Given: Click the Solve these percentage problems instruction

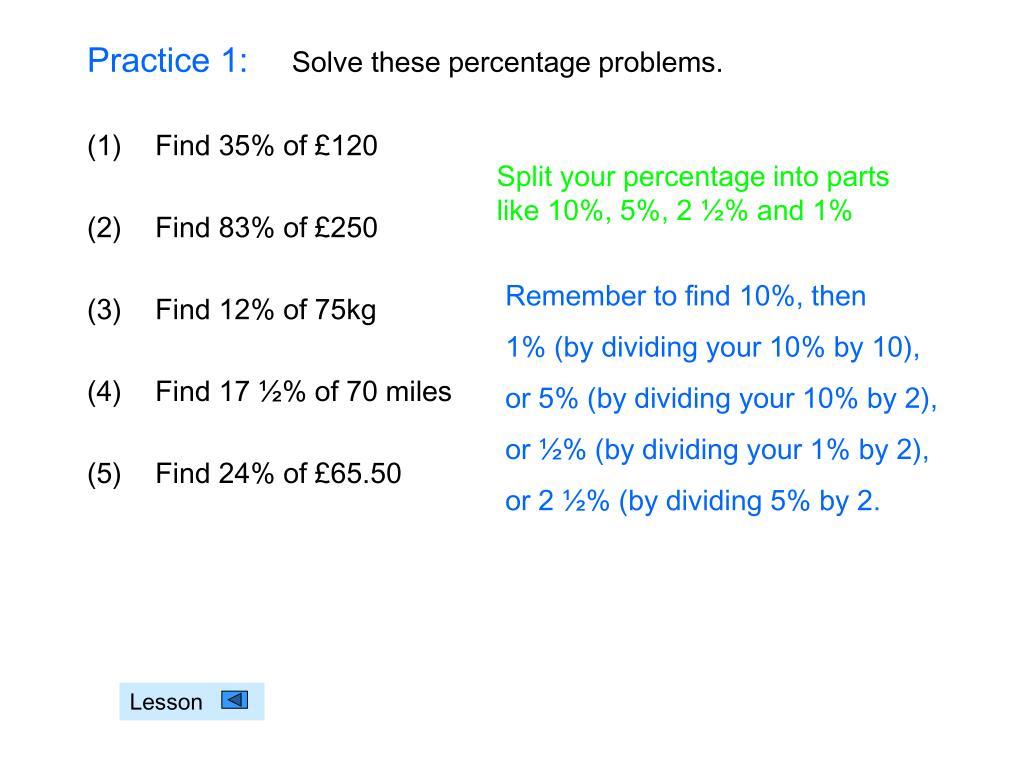Looking at the screenshot, I should coord(507,63).
